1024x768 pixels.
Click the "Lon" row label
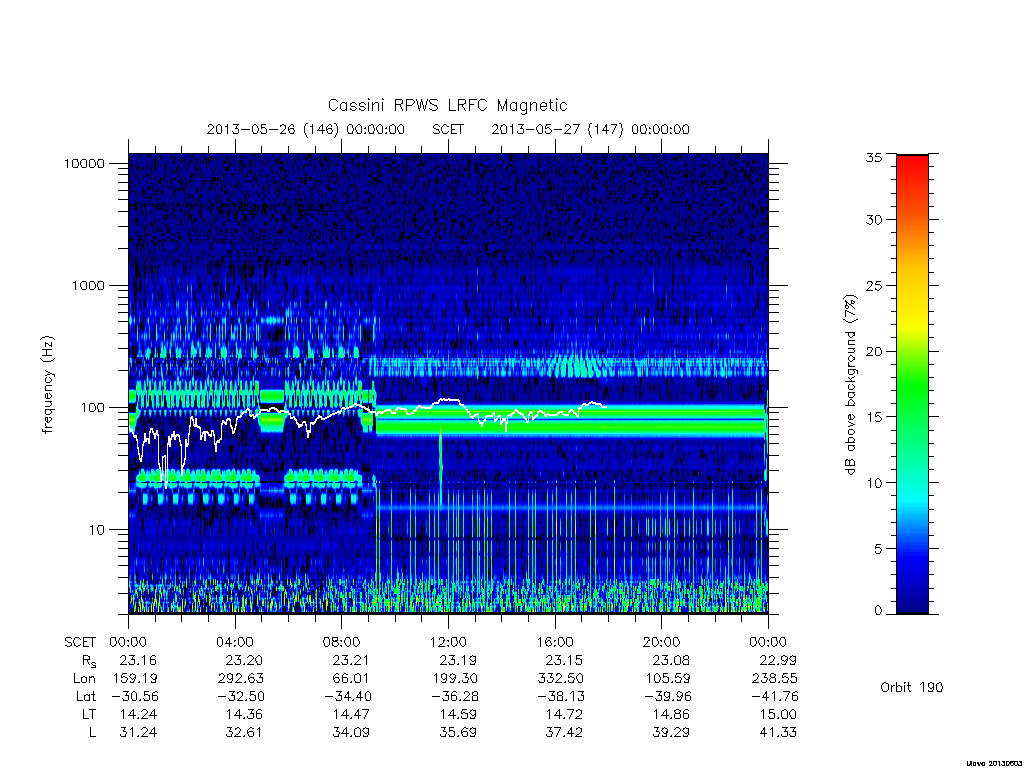84,679
